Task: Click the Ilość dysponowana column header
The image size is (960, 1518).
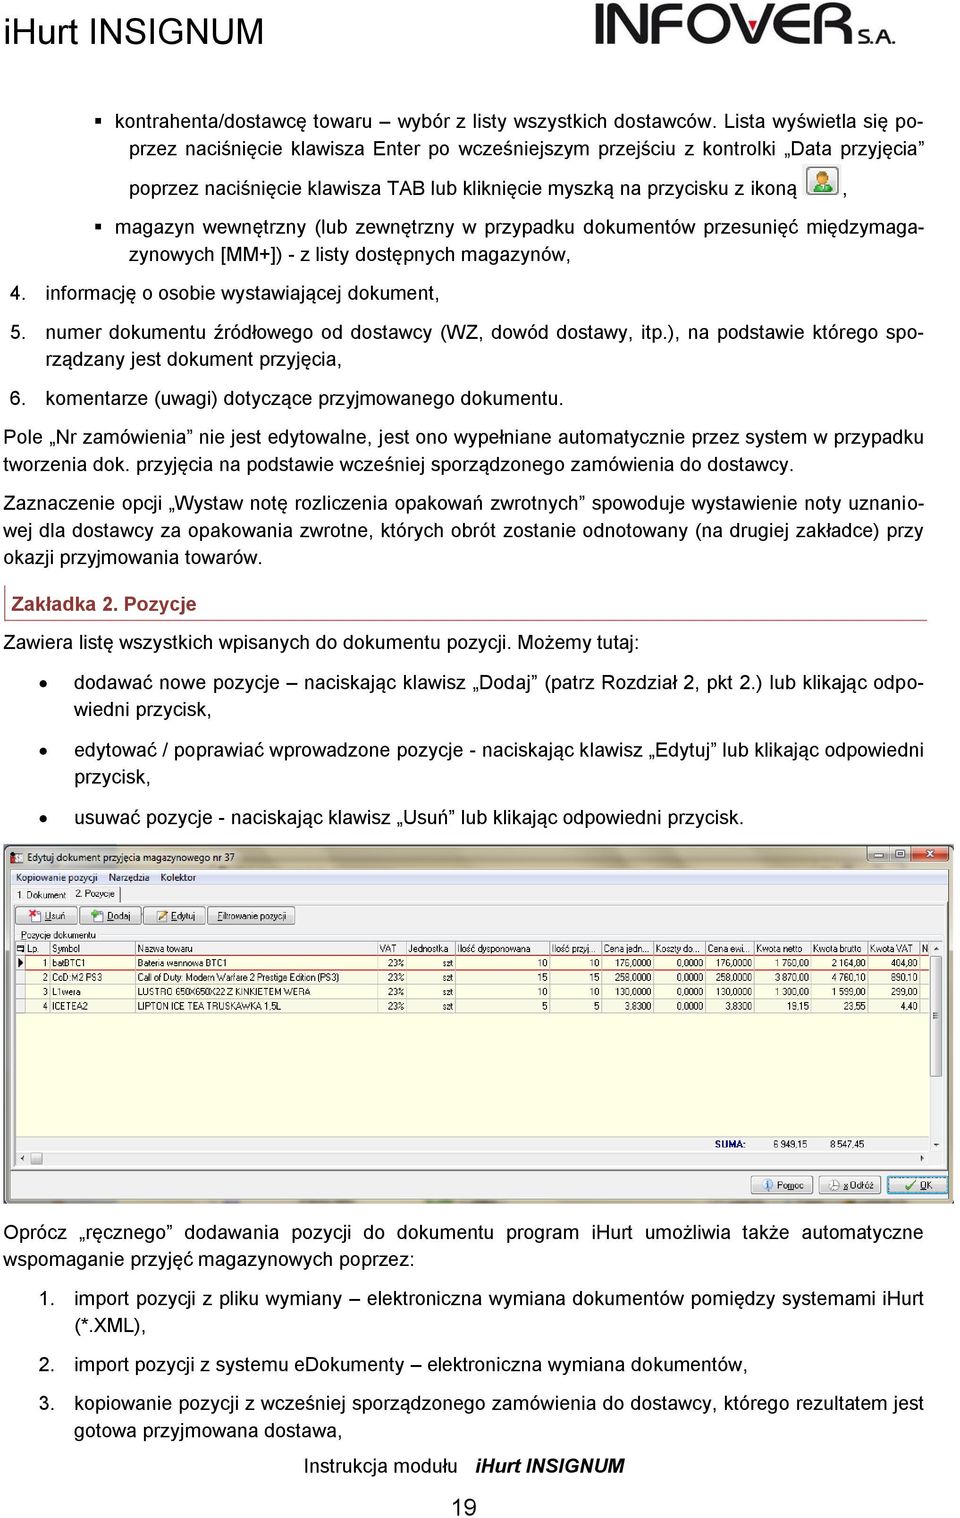Action: point(502,948)
